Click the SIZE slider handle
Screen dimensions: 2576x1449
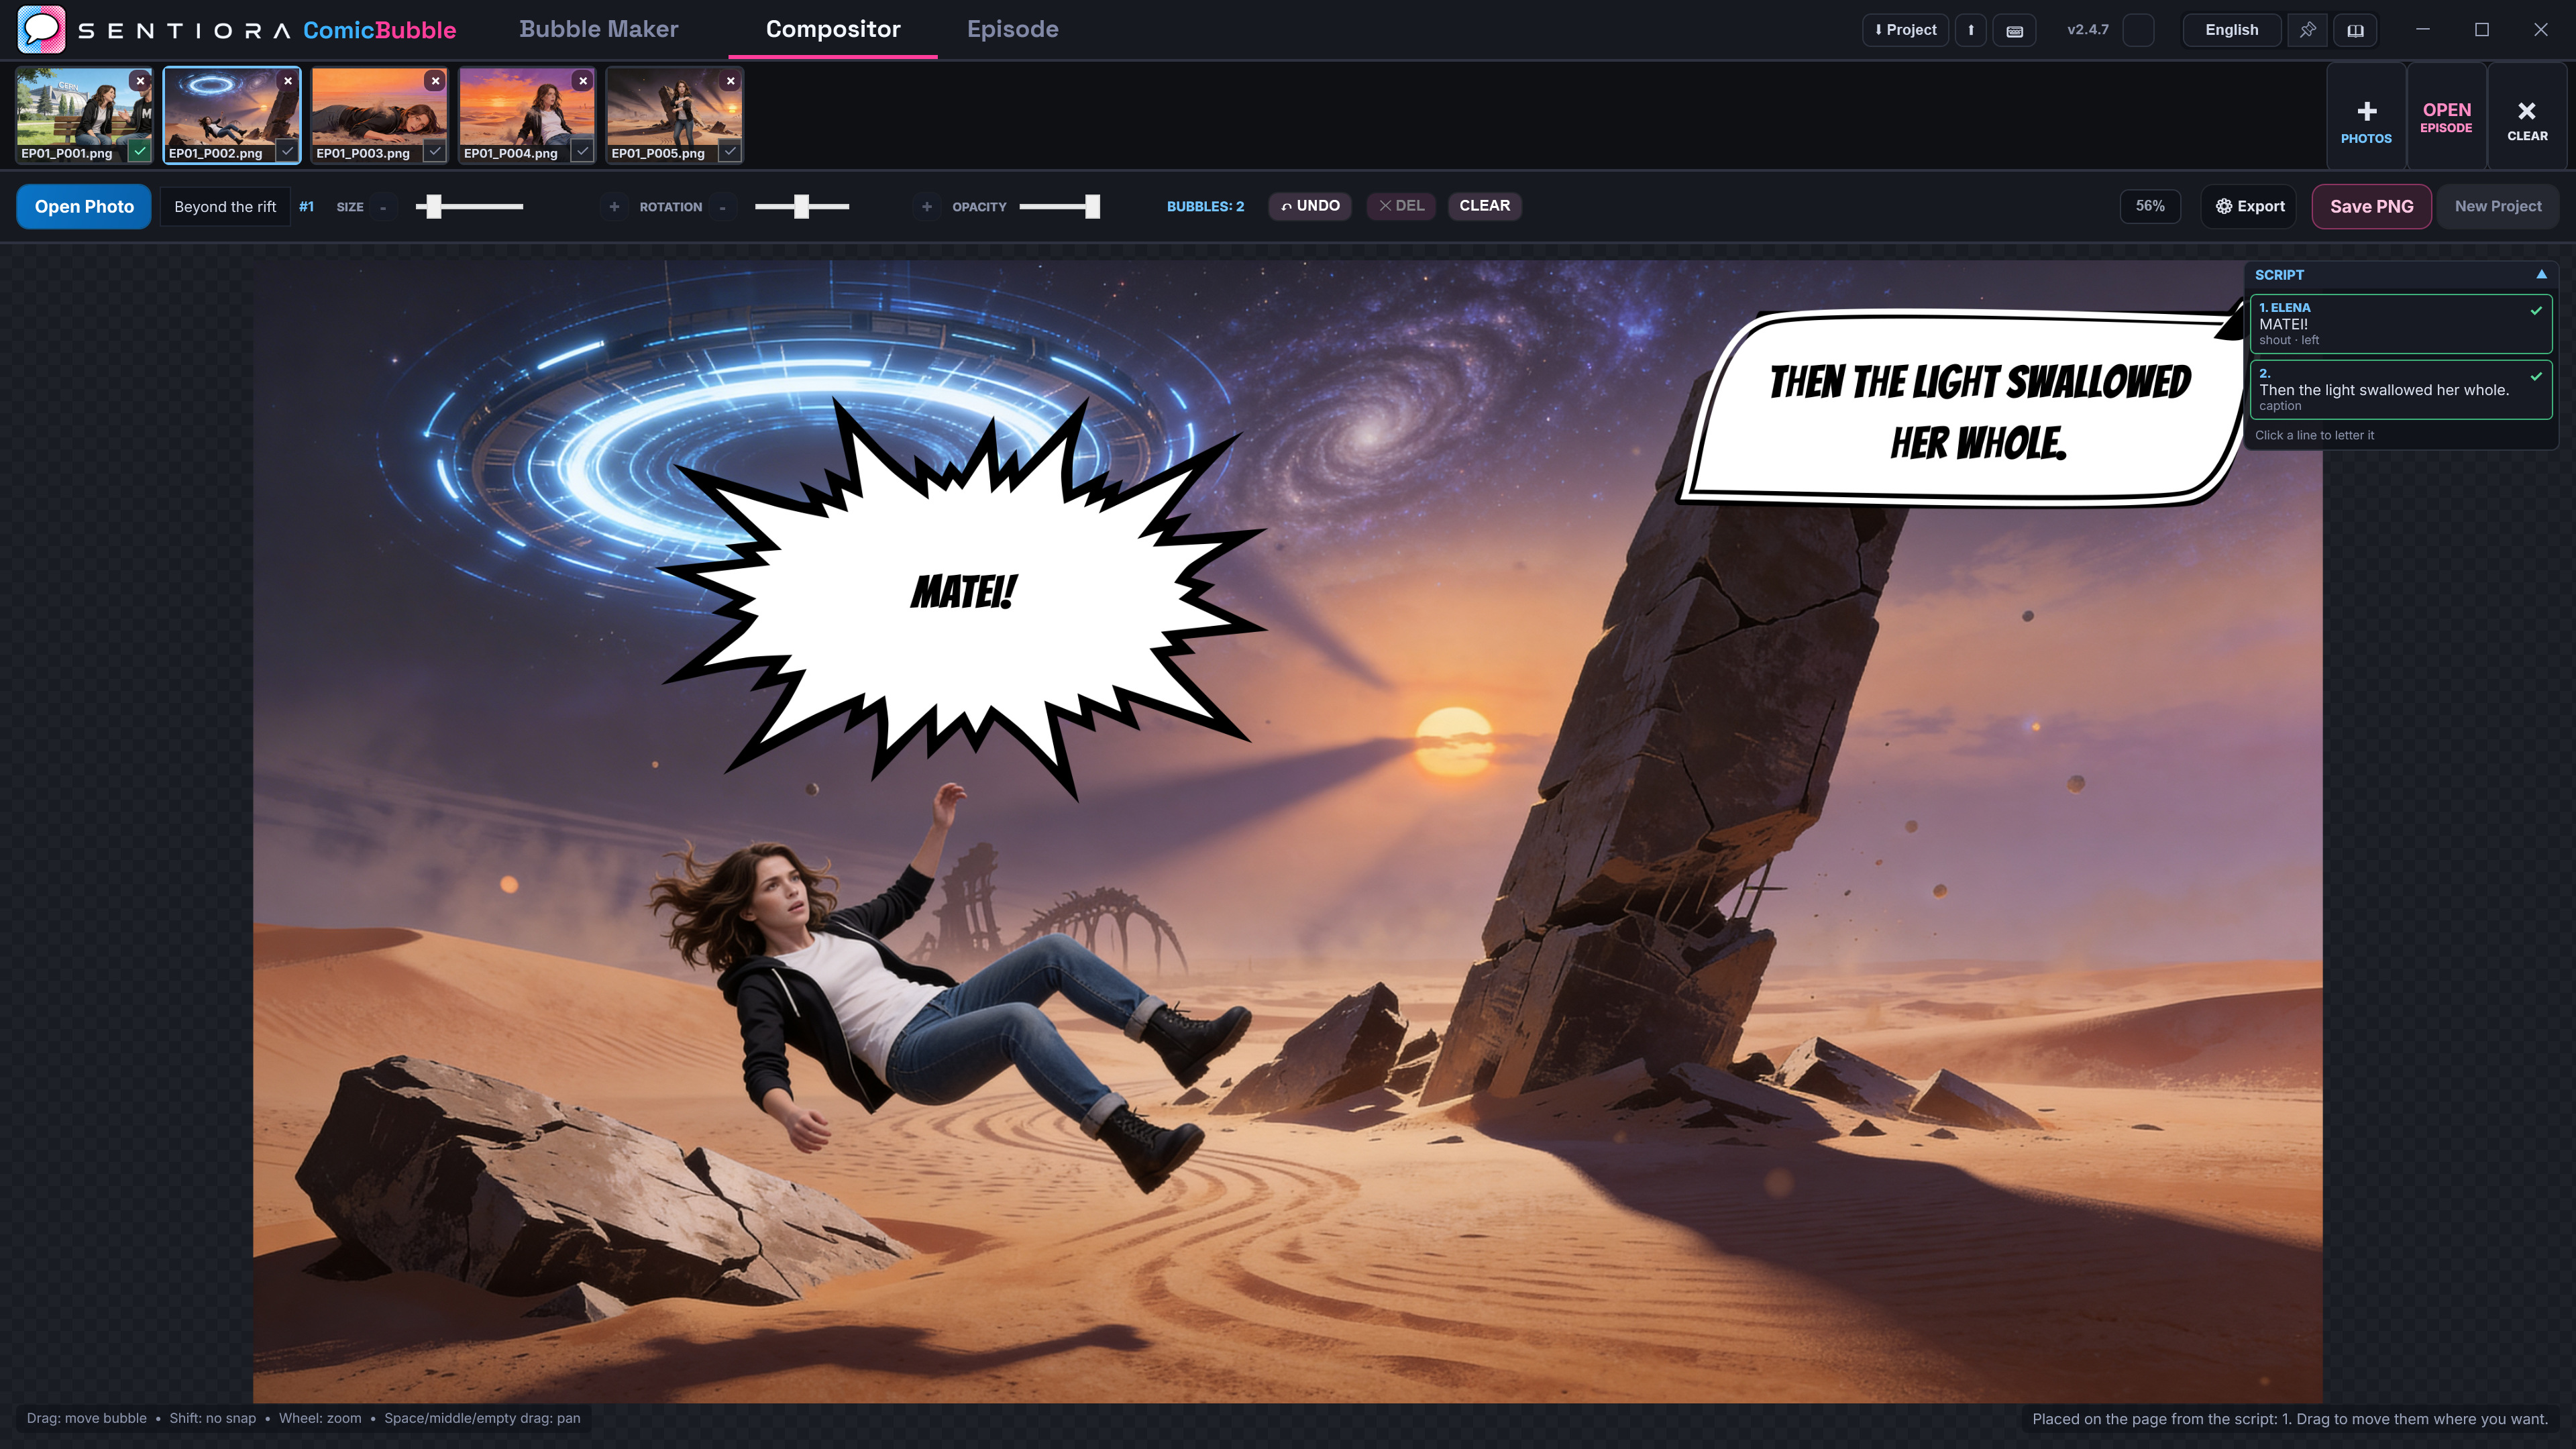[434, 206]
